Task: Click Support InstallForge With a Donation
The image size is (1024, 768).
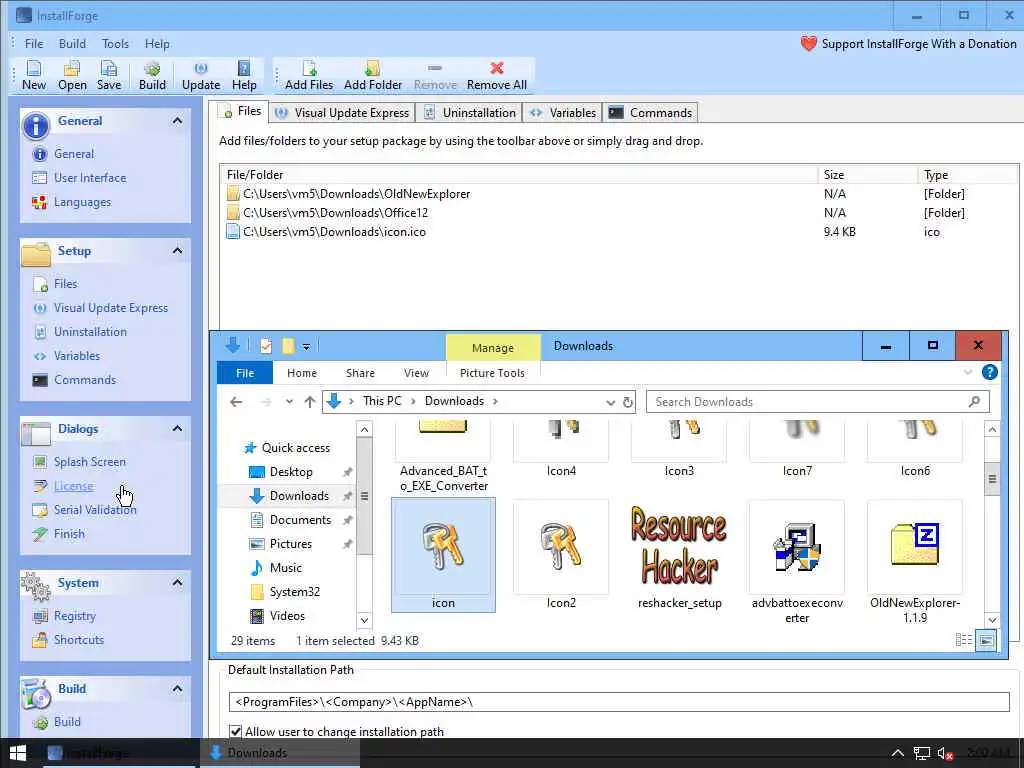Action: [x=908, y=44]
